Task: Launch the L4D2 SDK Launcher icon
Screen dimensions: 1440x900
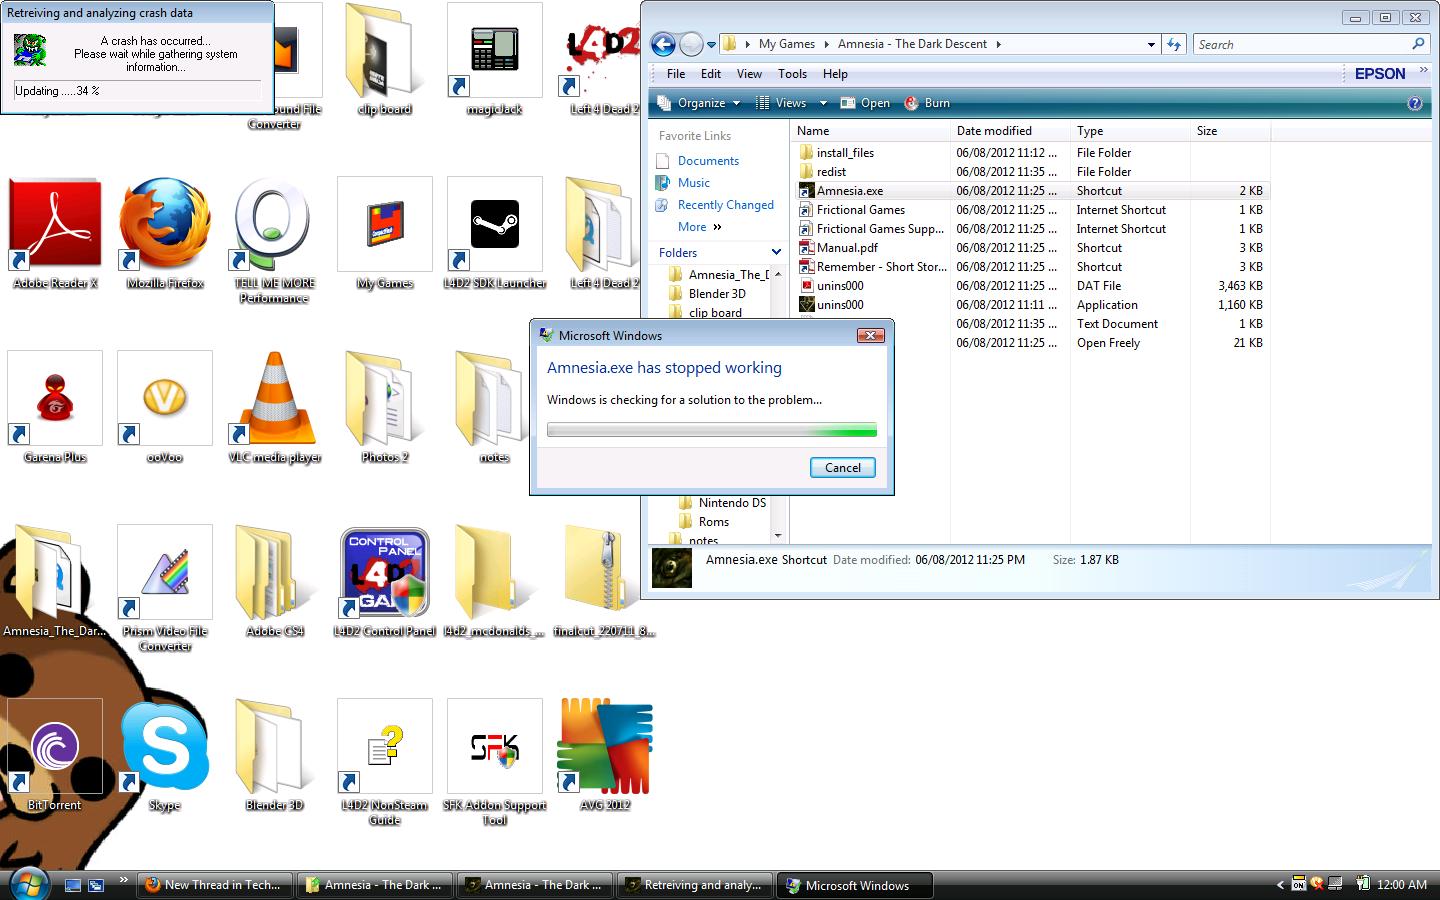Action: coord(494,226)
